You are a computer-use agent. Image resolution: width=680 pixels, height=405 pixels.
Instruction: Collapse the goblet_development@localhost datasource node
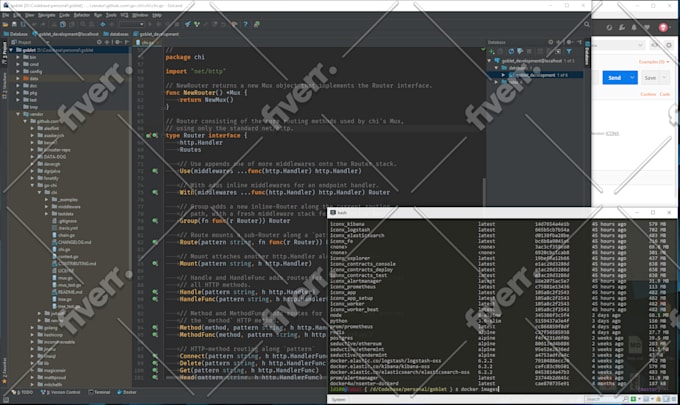[490, 61]
